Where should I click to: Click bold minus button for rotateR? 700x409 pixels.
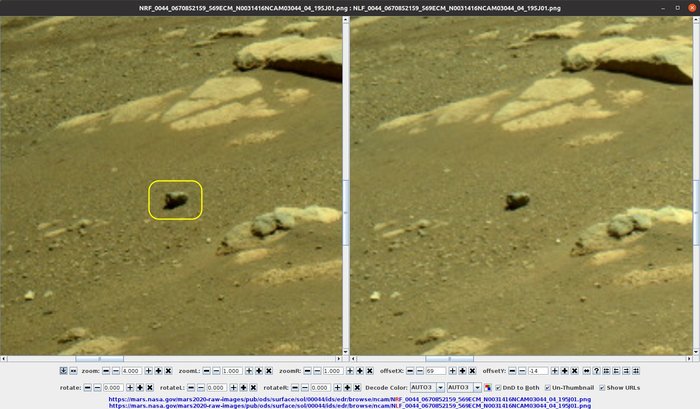click(x=295, y=388)
